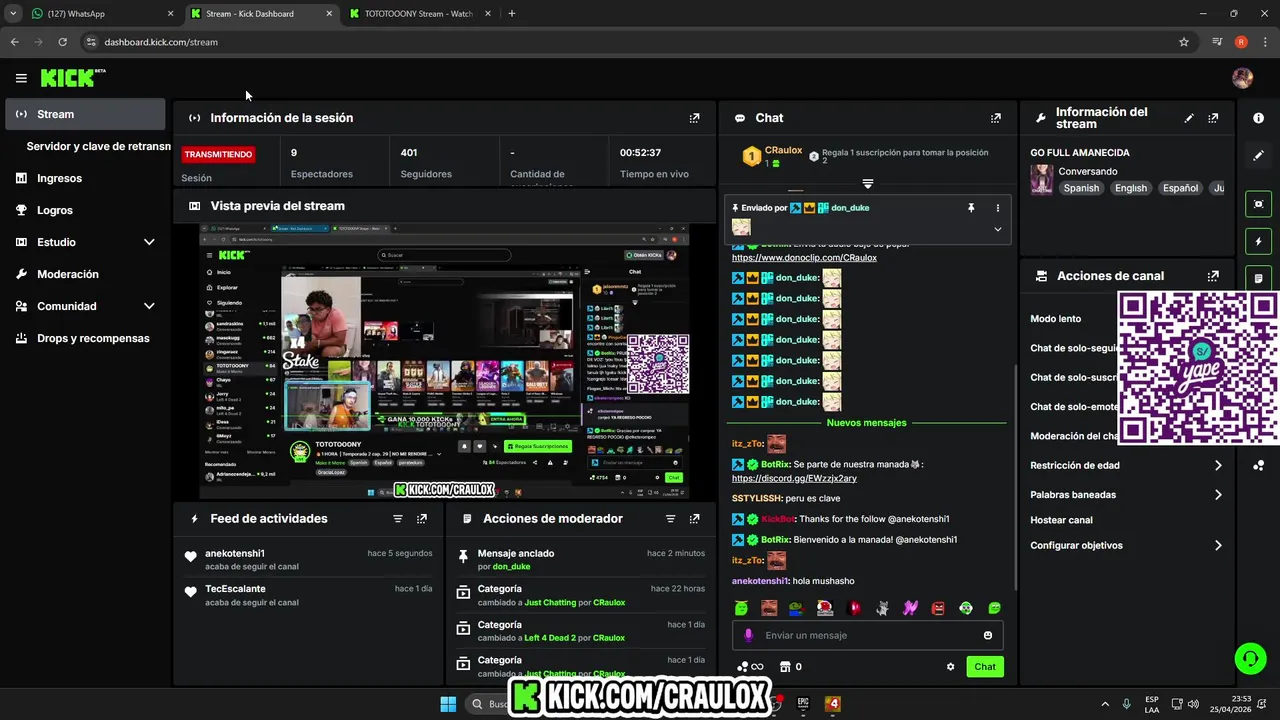The height and width of the screenshot is (720, 1280).
Task: Click the Español tag
Action: pyautogui.click(x=1180, y=188)
